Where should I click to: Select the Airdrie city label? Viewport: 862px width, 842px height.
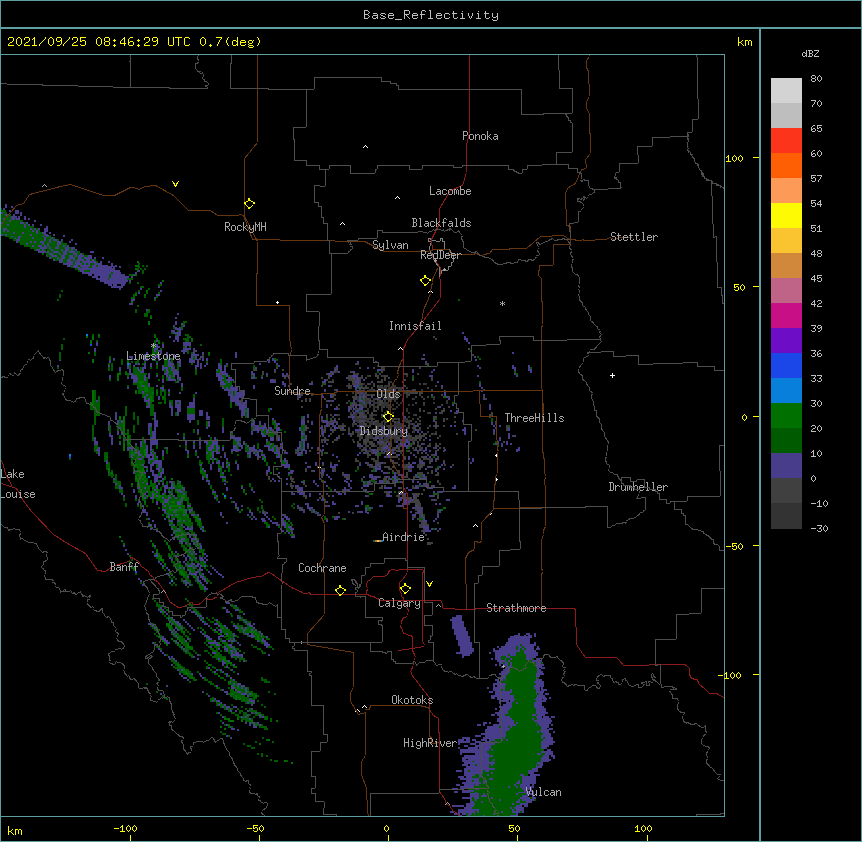click(x=403, y=537)
